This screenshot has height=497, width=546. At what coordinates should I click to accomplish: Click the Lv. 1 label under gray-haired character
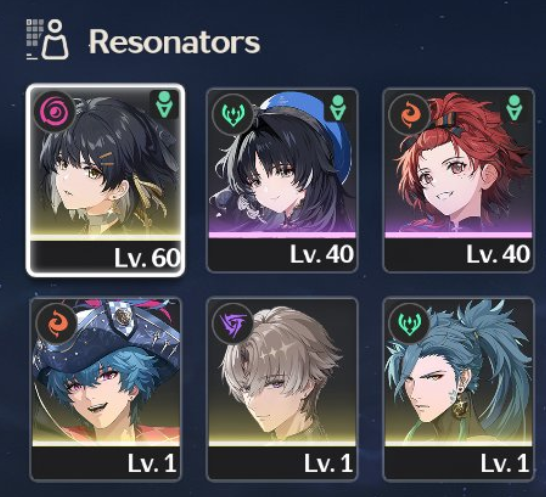coord(328,464)
